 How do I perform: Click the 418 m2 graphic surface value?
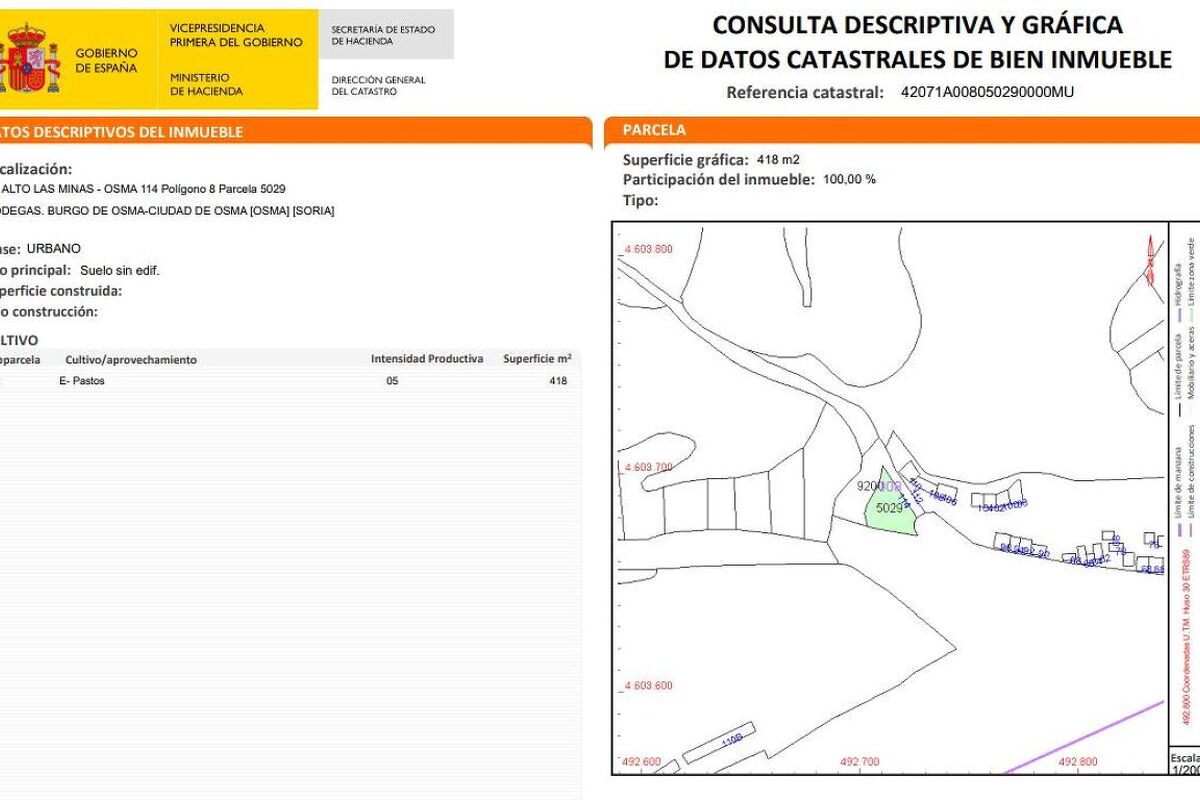[778, 160]
